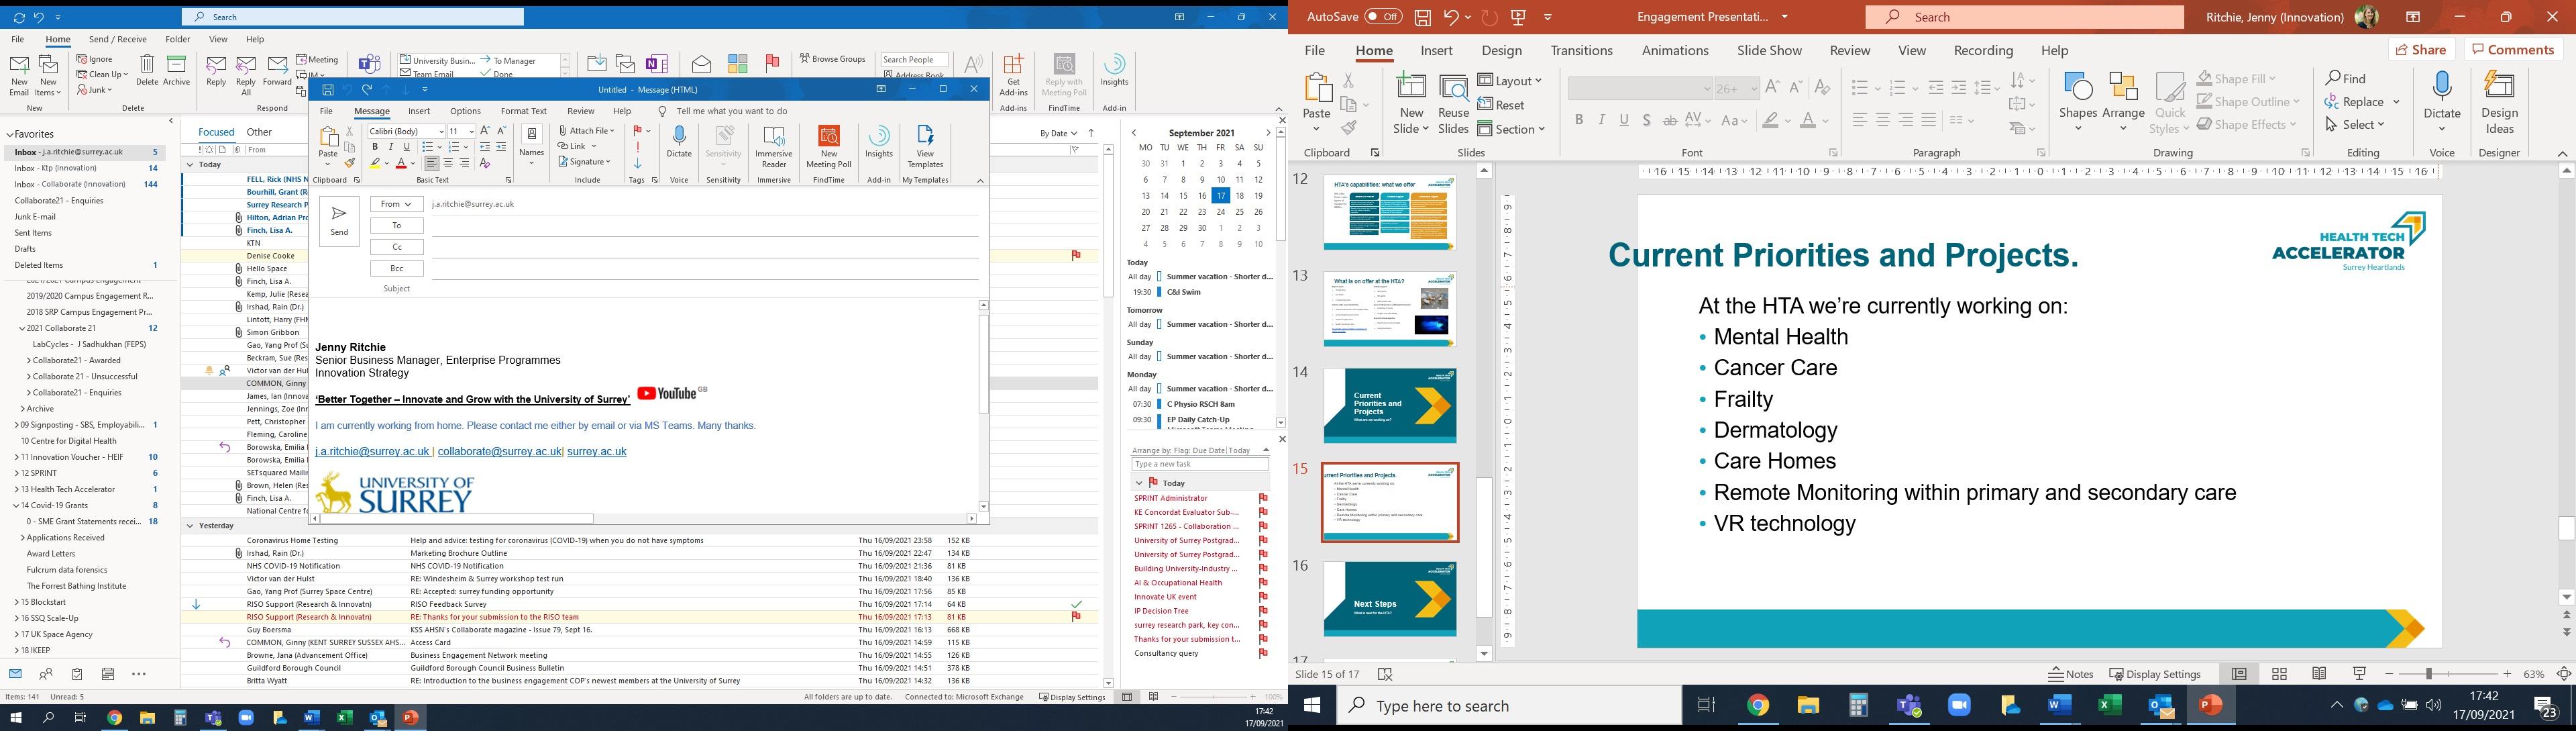
Task: Open Design Ideas in PowerPoint
Action: click(x=2499, y=104)
